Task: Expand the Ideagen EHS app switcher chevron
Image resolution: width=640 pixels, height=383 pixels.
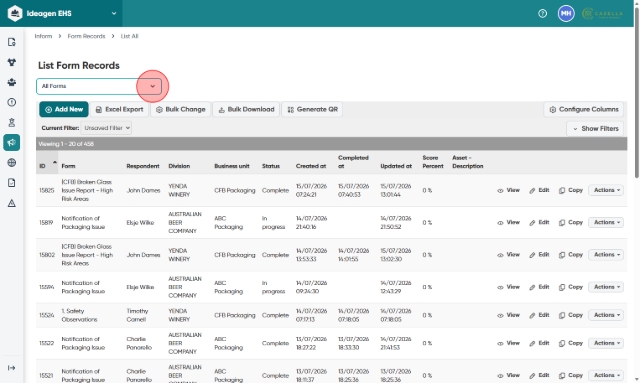Action: pyautogui.click(x=114, y=13)
